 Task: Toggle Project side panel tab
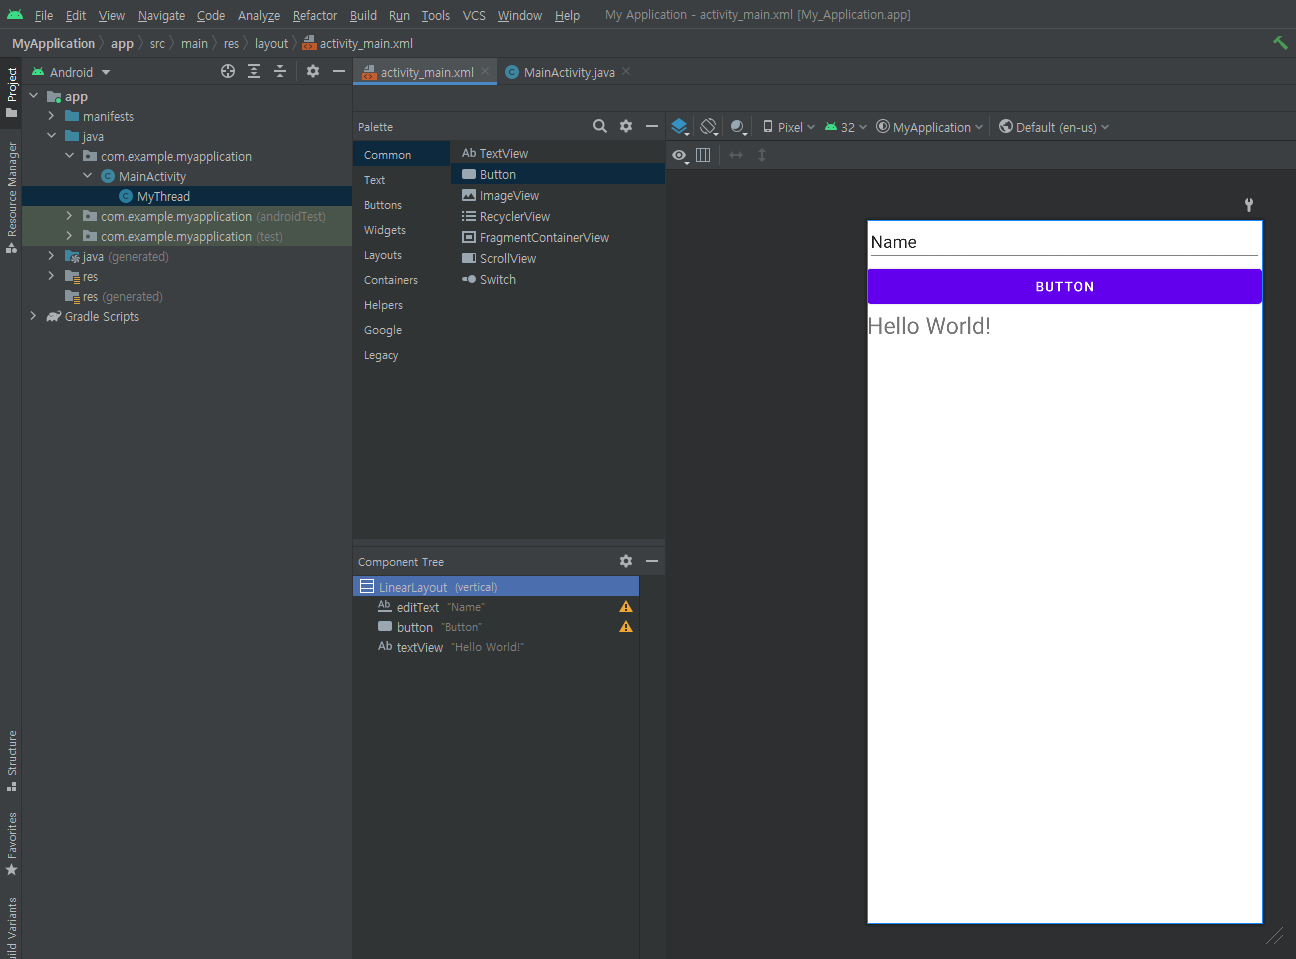coord(11,92)
